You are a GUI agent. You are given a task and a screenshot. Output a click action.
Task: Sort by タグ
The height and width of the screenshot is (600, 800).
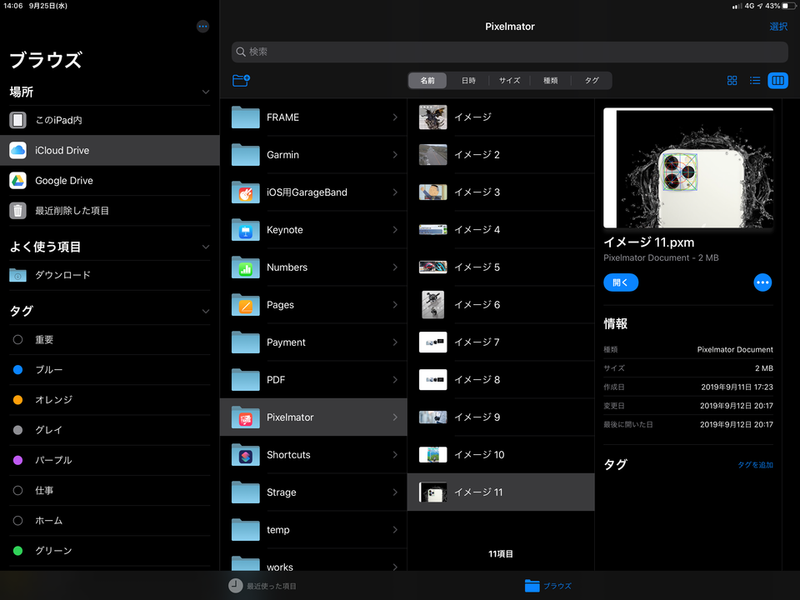coord(591,81)
